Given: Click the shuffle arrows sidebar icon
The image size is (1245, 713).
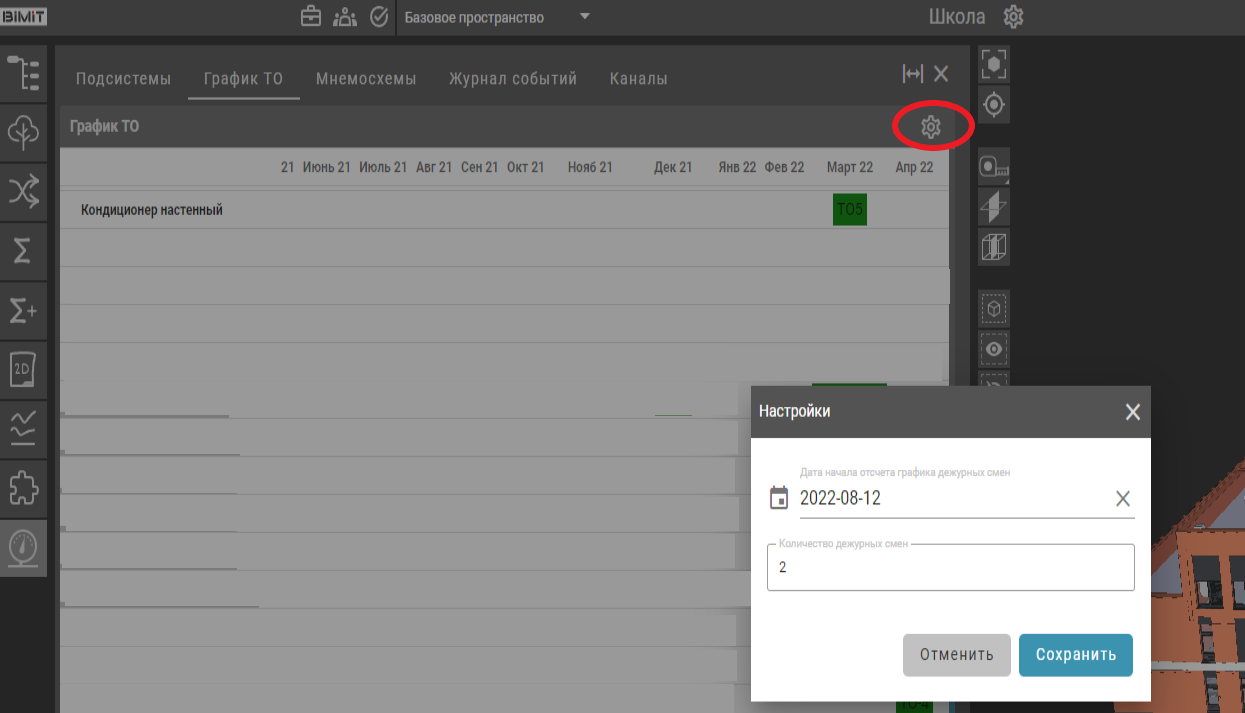Looking at the screenshot, I should pos(23,191).
